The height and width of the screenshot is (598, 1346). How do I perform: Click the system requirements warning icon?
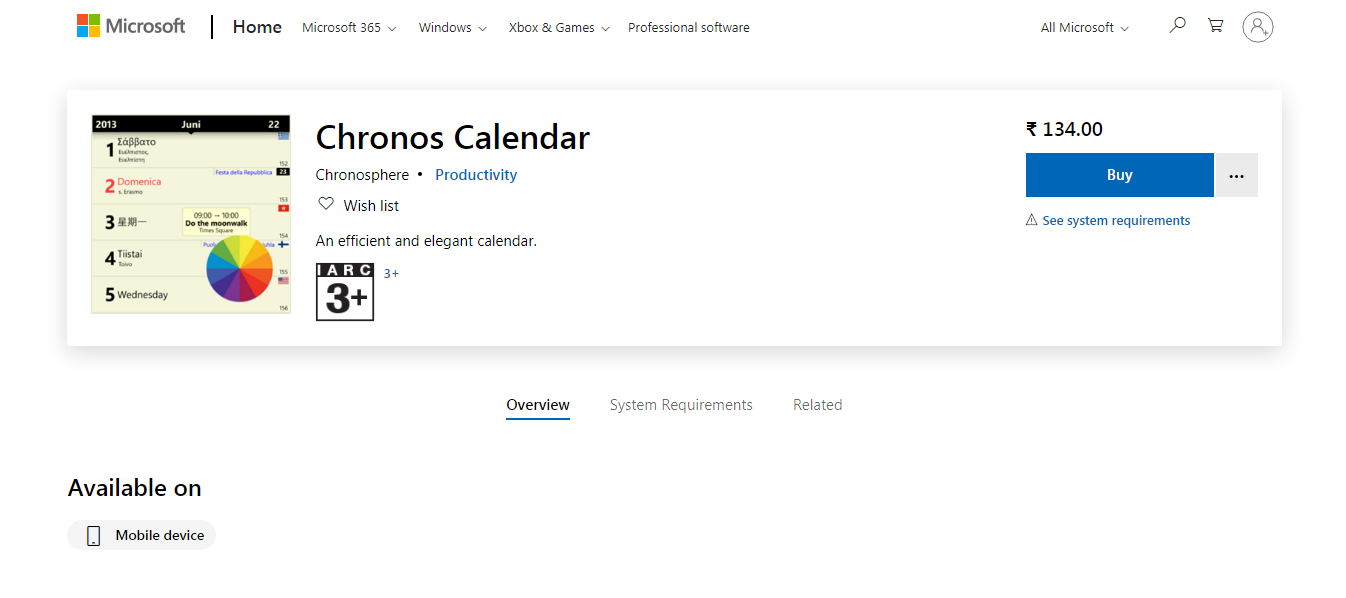pyautogui.click(x=1031, y=220)
